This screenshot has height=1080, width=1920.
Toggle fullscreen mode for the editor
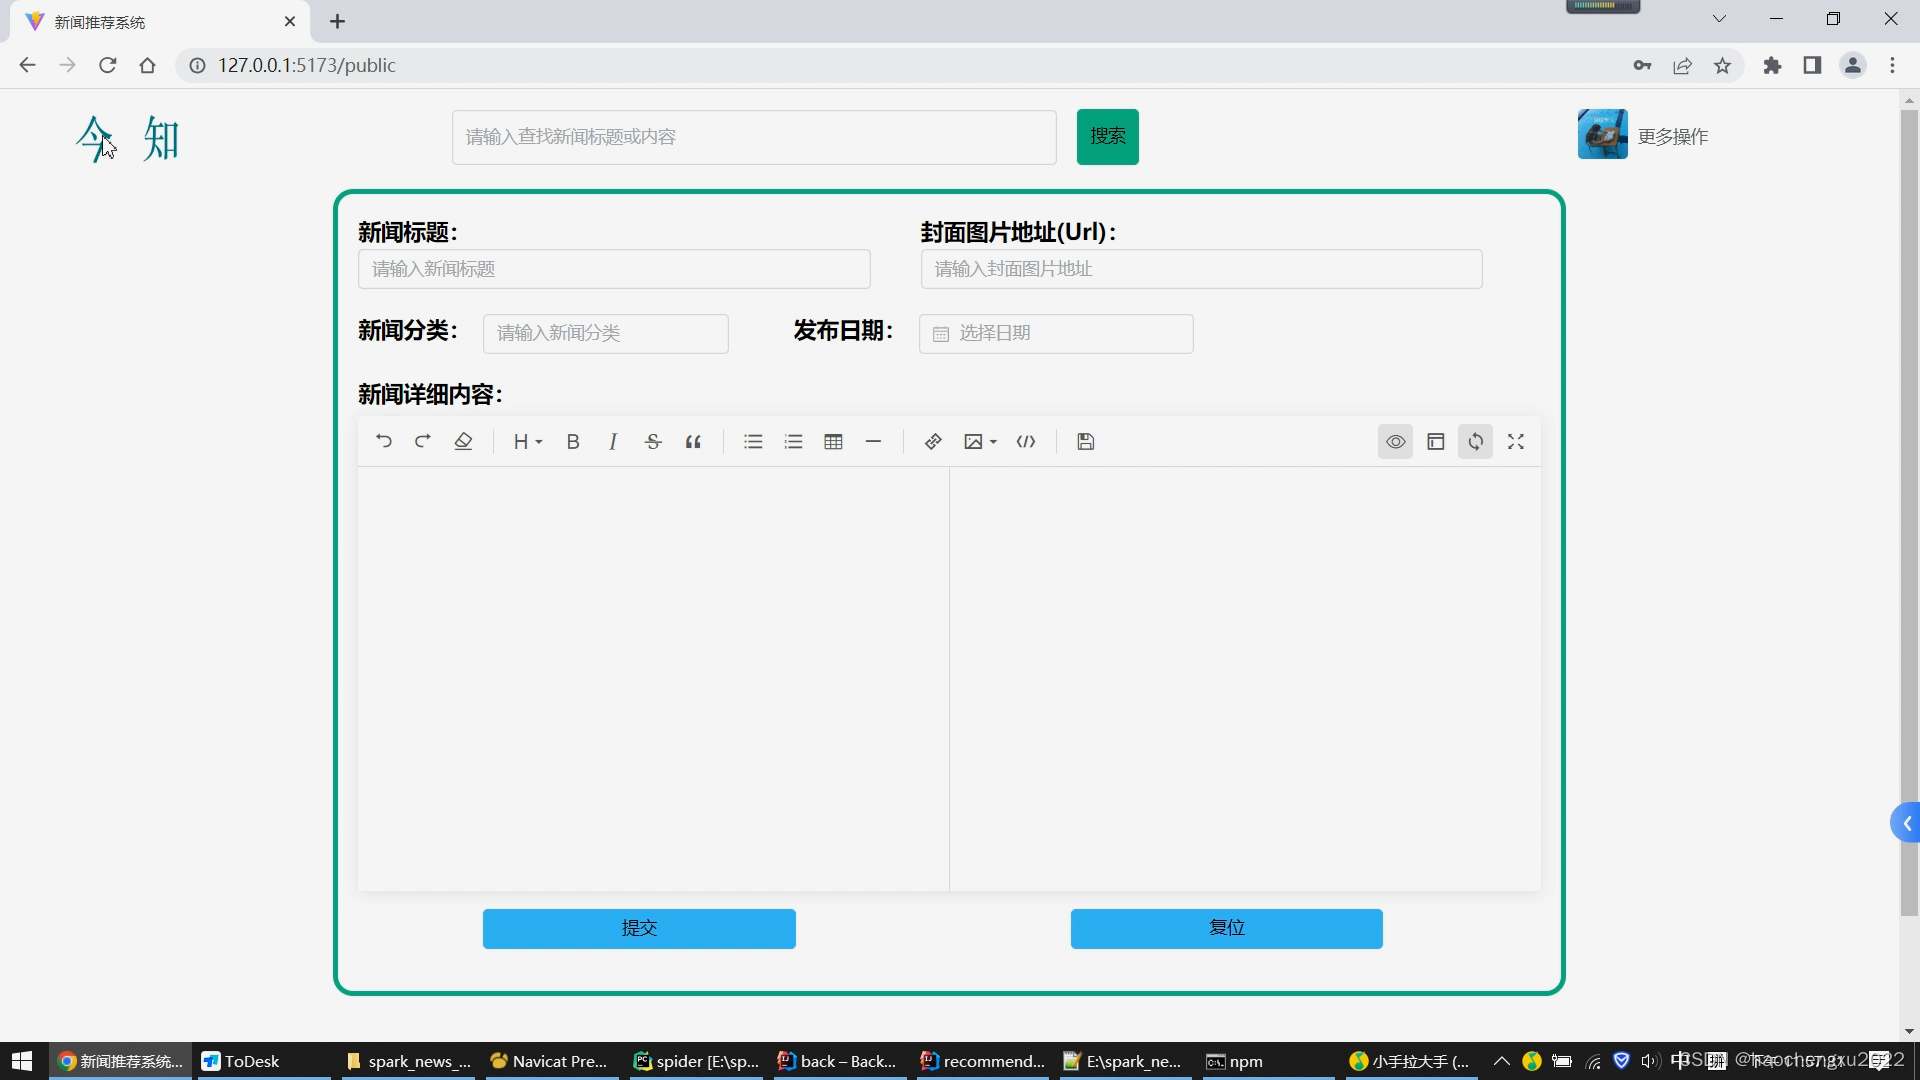click(x=1516, y=441)
